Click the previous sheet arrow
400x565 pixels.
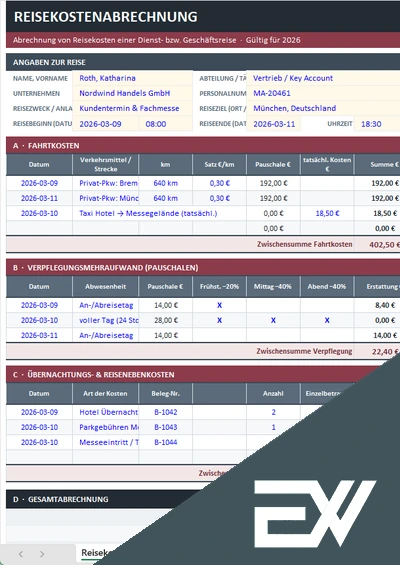coord(21,554)
